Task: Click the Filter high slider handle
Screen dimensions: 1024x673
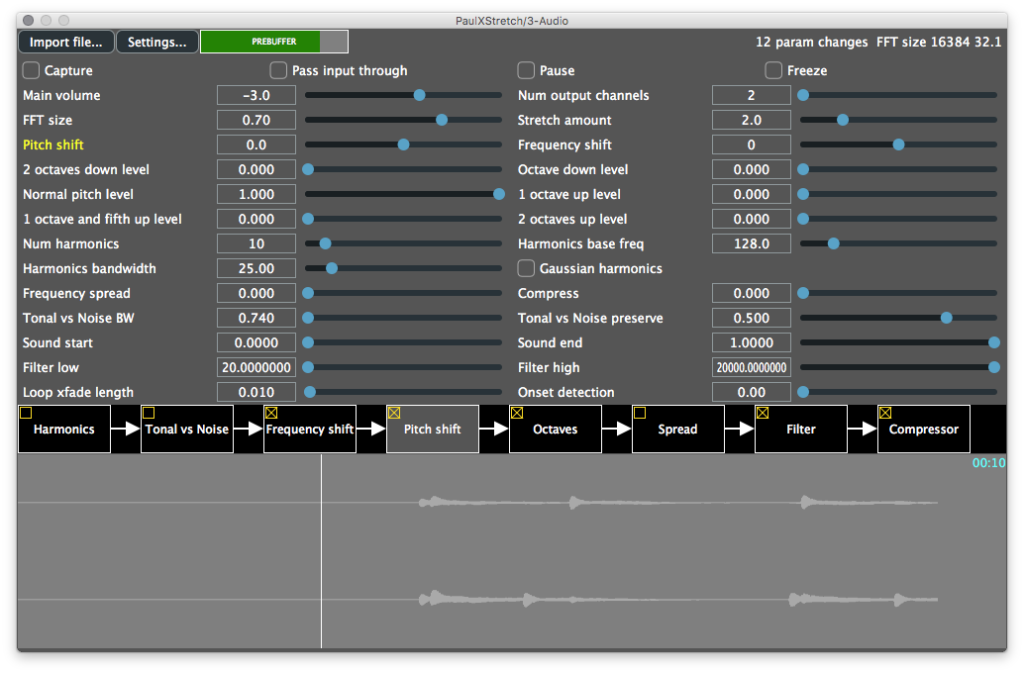Action: tap(994, 368)
